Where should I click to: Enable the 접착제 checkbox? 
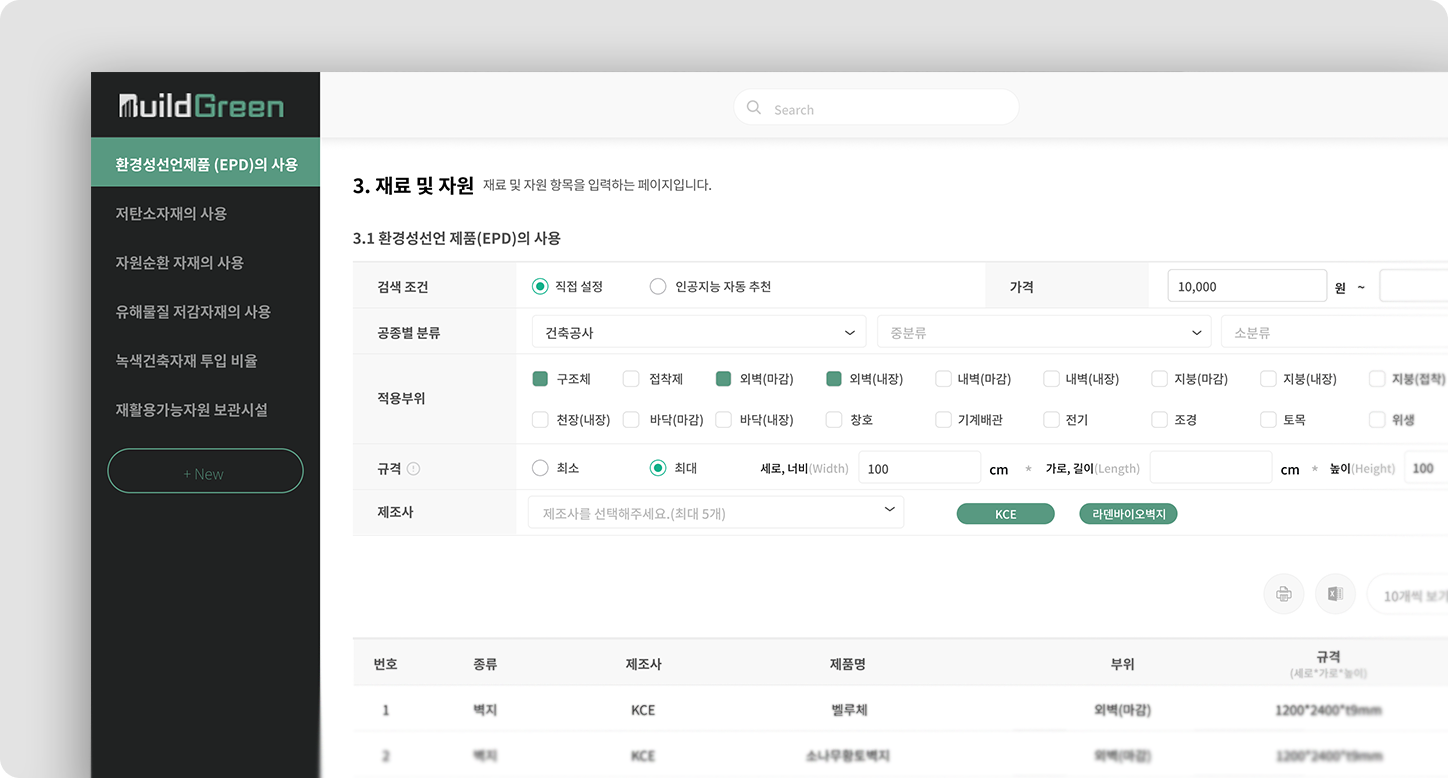click(630, 379)
